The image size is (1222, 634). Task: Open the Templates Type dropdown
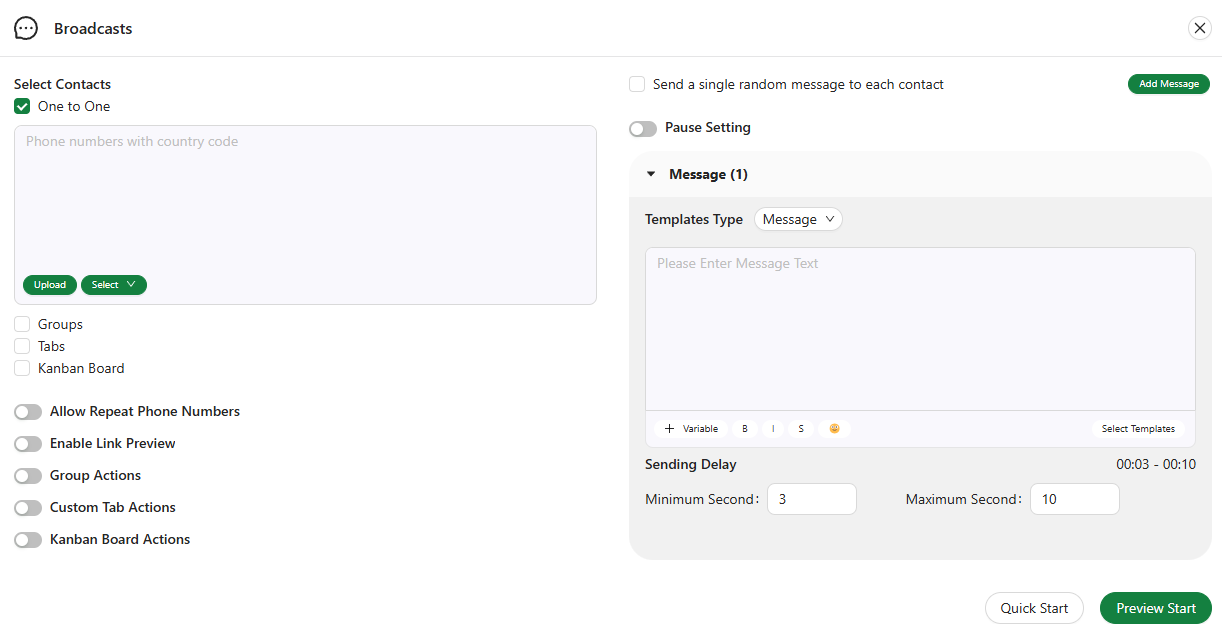click(x=798, y=219)
